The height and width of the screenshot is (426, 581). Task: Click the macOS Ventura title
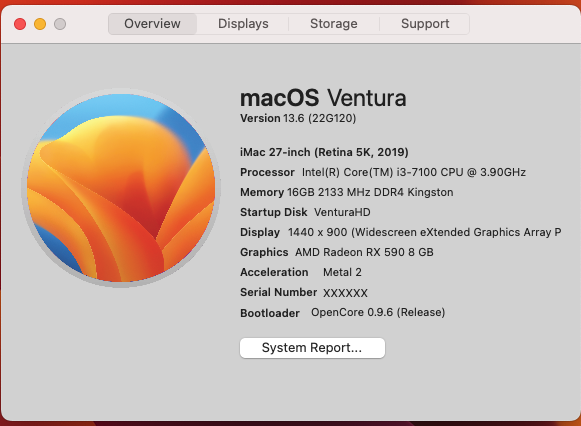coord(323,98)
